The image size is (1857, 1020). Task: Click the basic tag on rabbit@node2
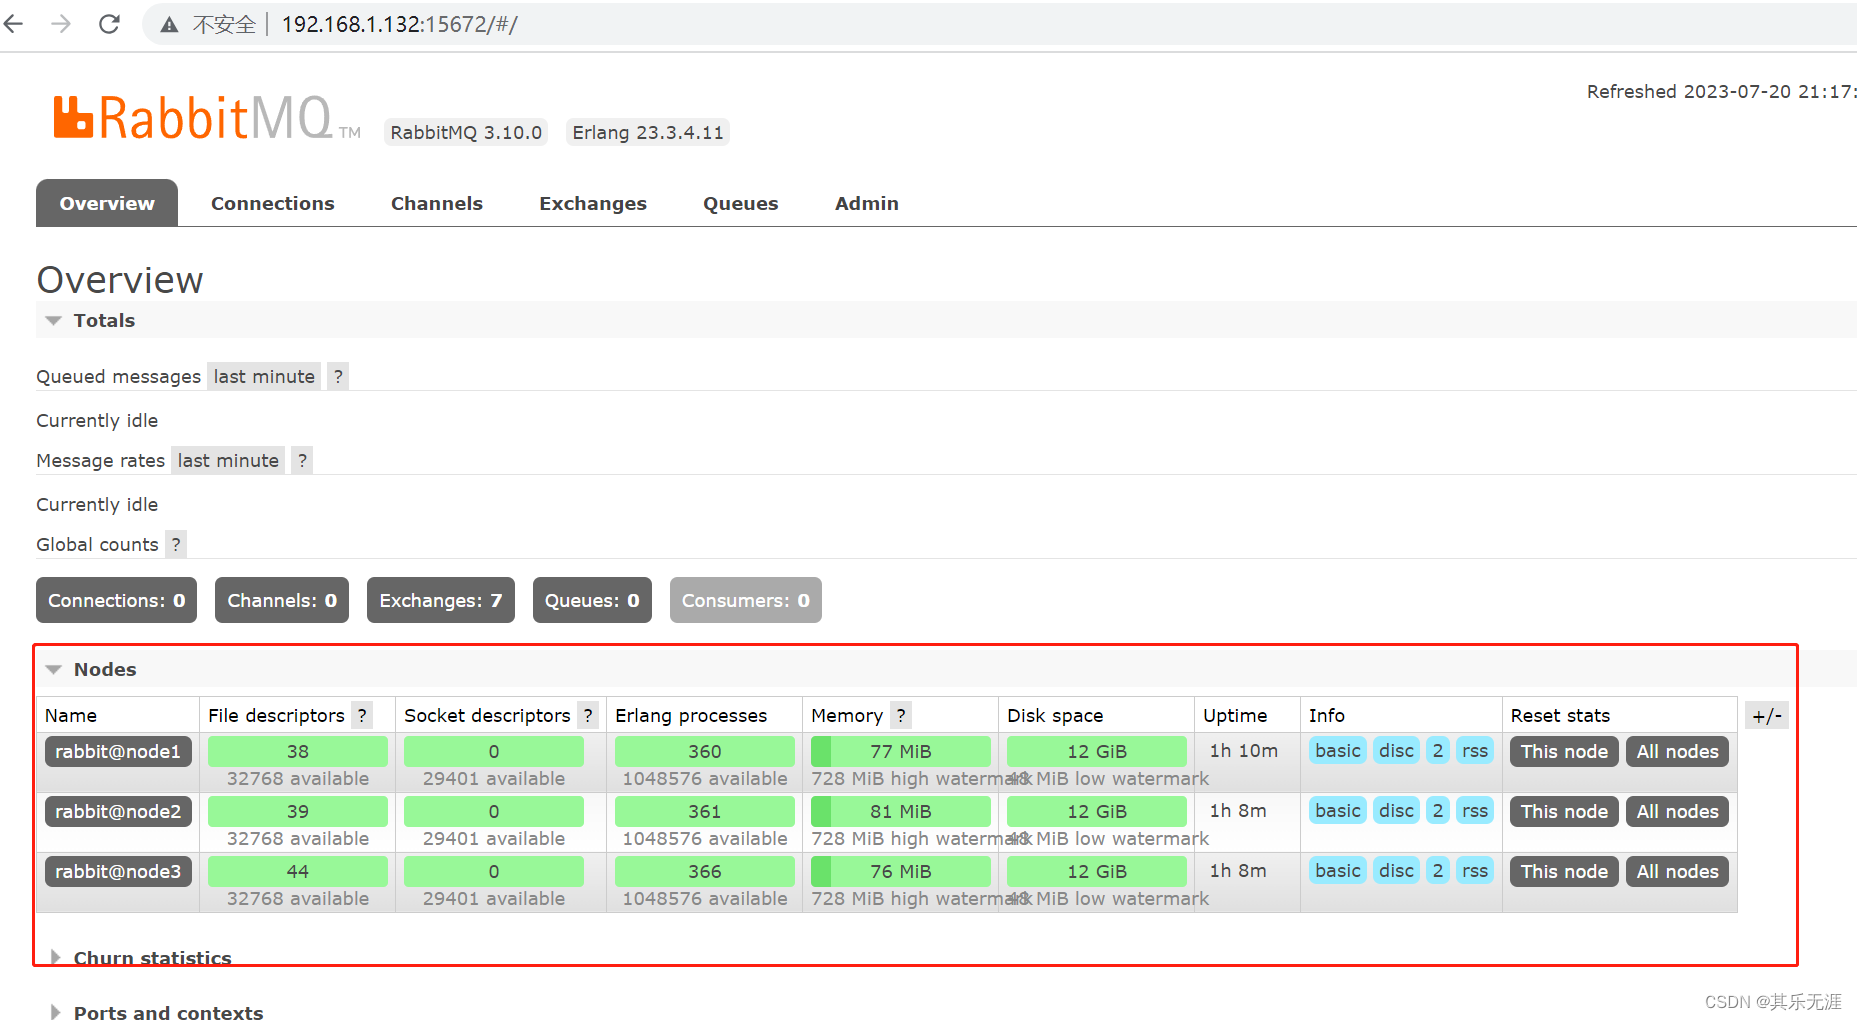[1338, 810]
